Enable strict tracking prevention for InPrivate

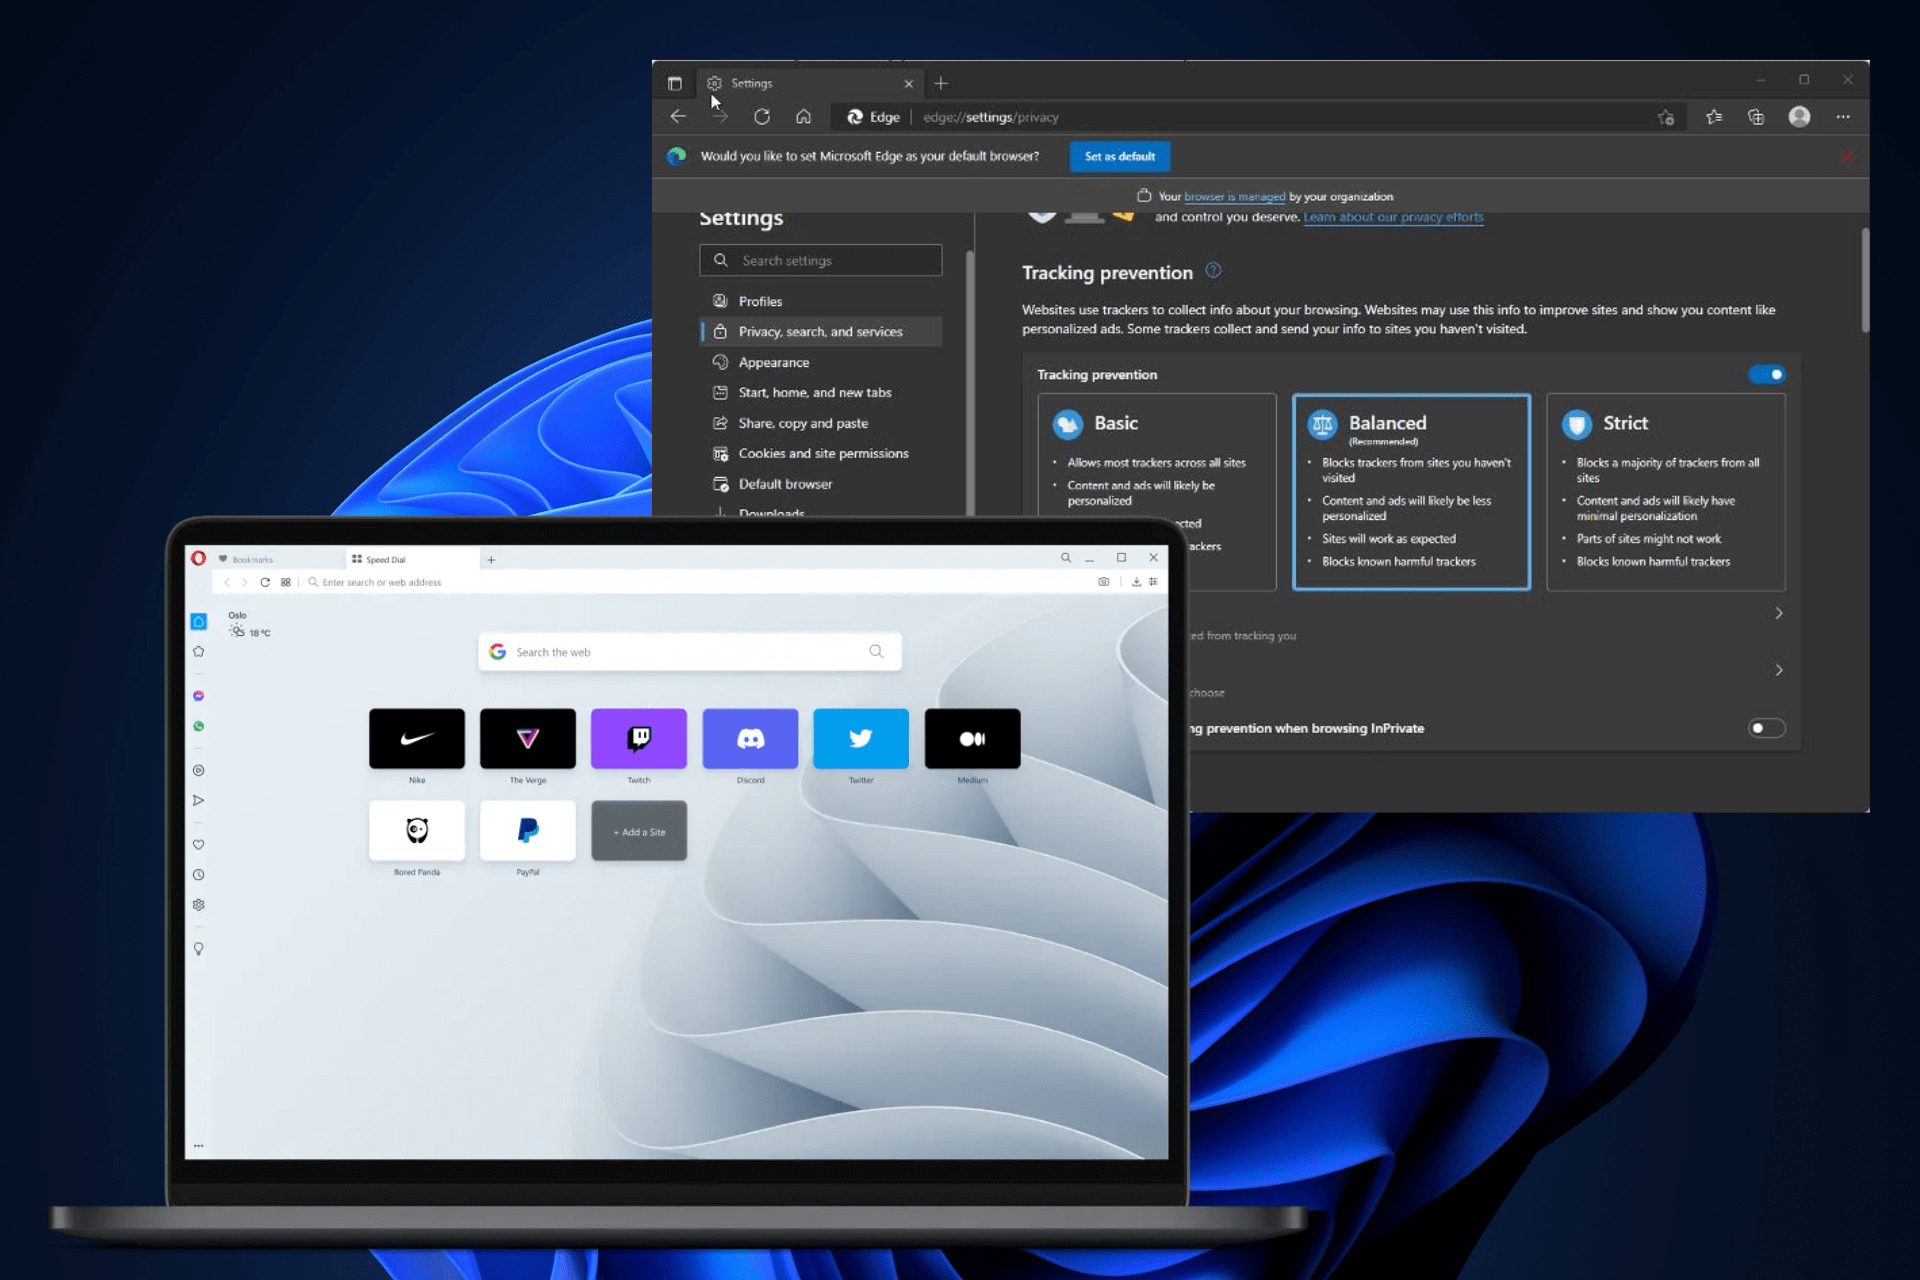(1767, 728)
